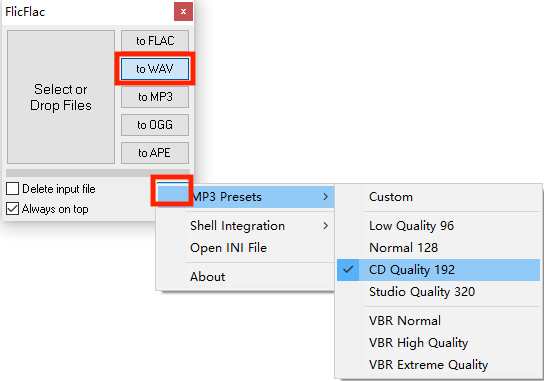Select the to APE conversion button
Viewport: 544px width, 381px height.
coord(155,153)
